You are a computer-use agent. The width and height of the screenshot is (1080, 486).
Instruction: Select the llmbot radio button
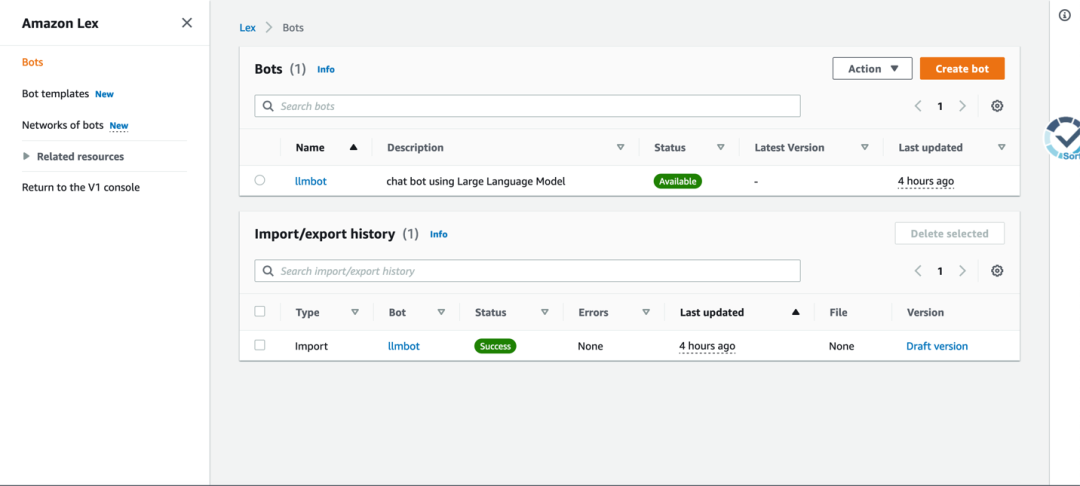pyautogui.click(x=260, y=180)
